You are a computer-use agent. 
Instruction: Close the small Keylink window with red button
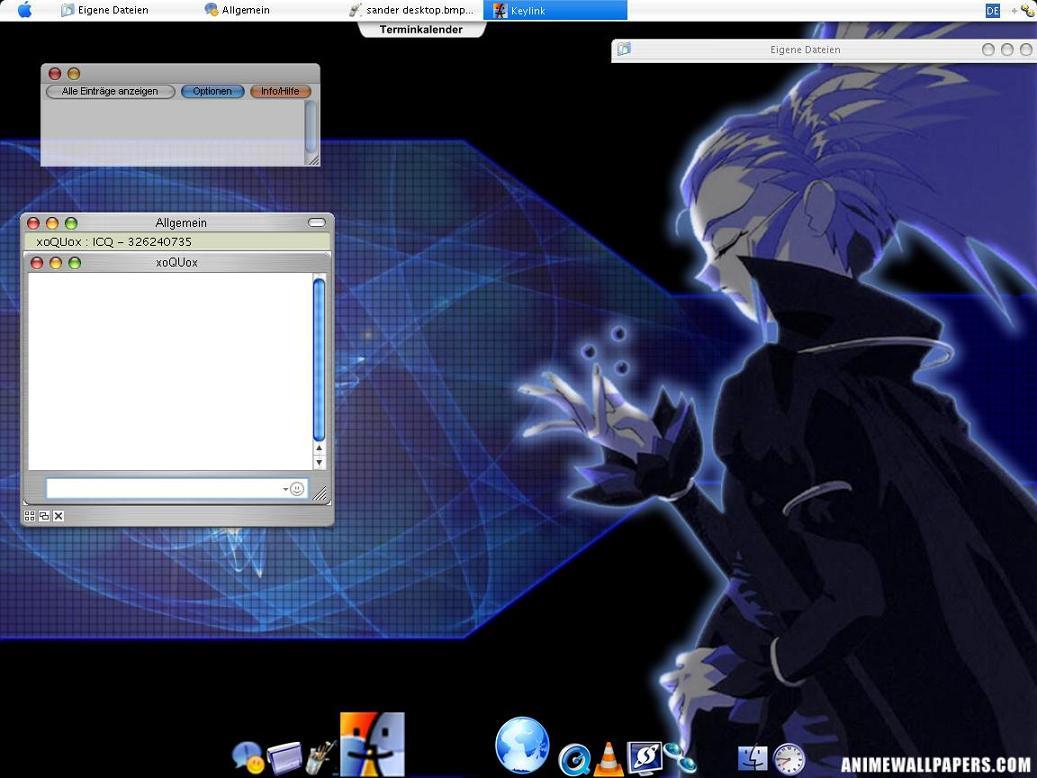[x=56, y=73]
